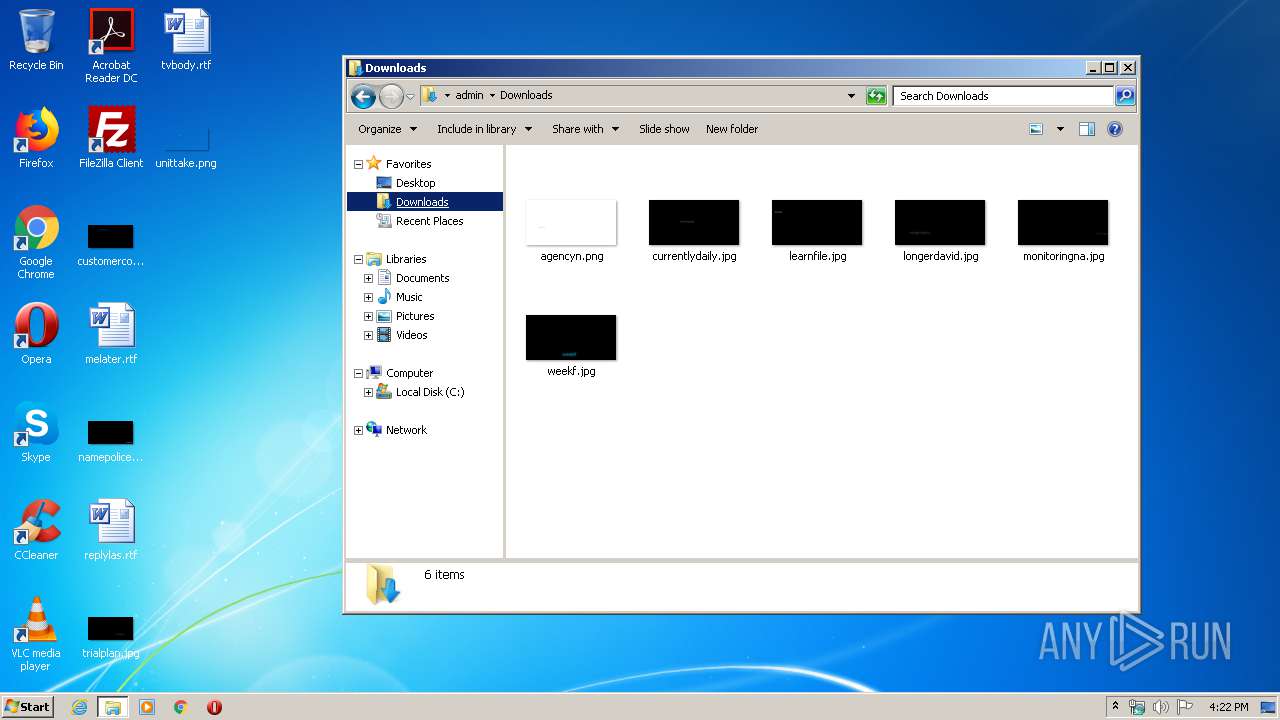The width and height of the screenshot is (1280, 720).
Task: Expand the Network node
Action: click(358, 430)
